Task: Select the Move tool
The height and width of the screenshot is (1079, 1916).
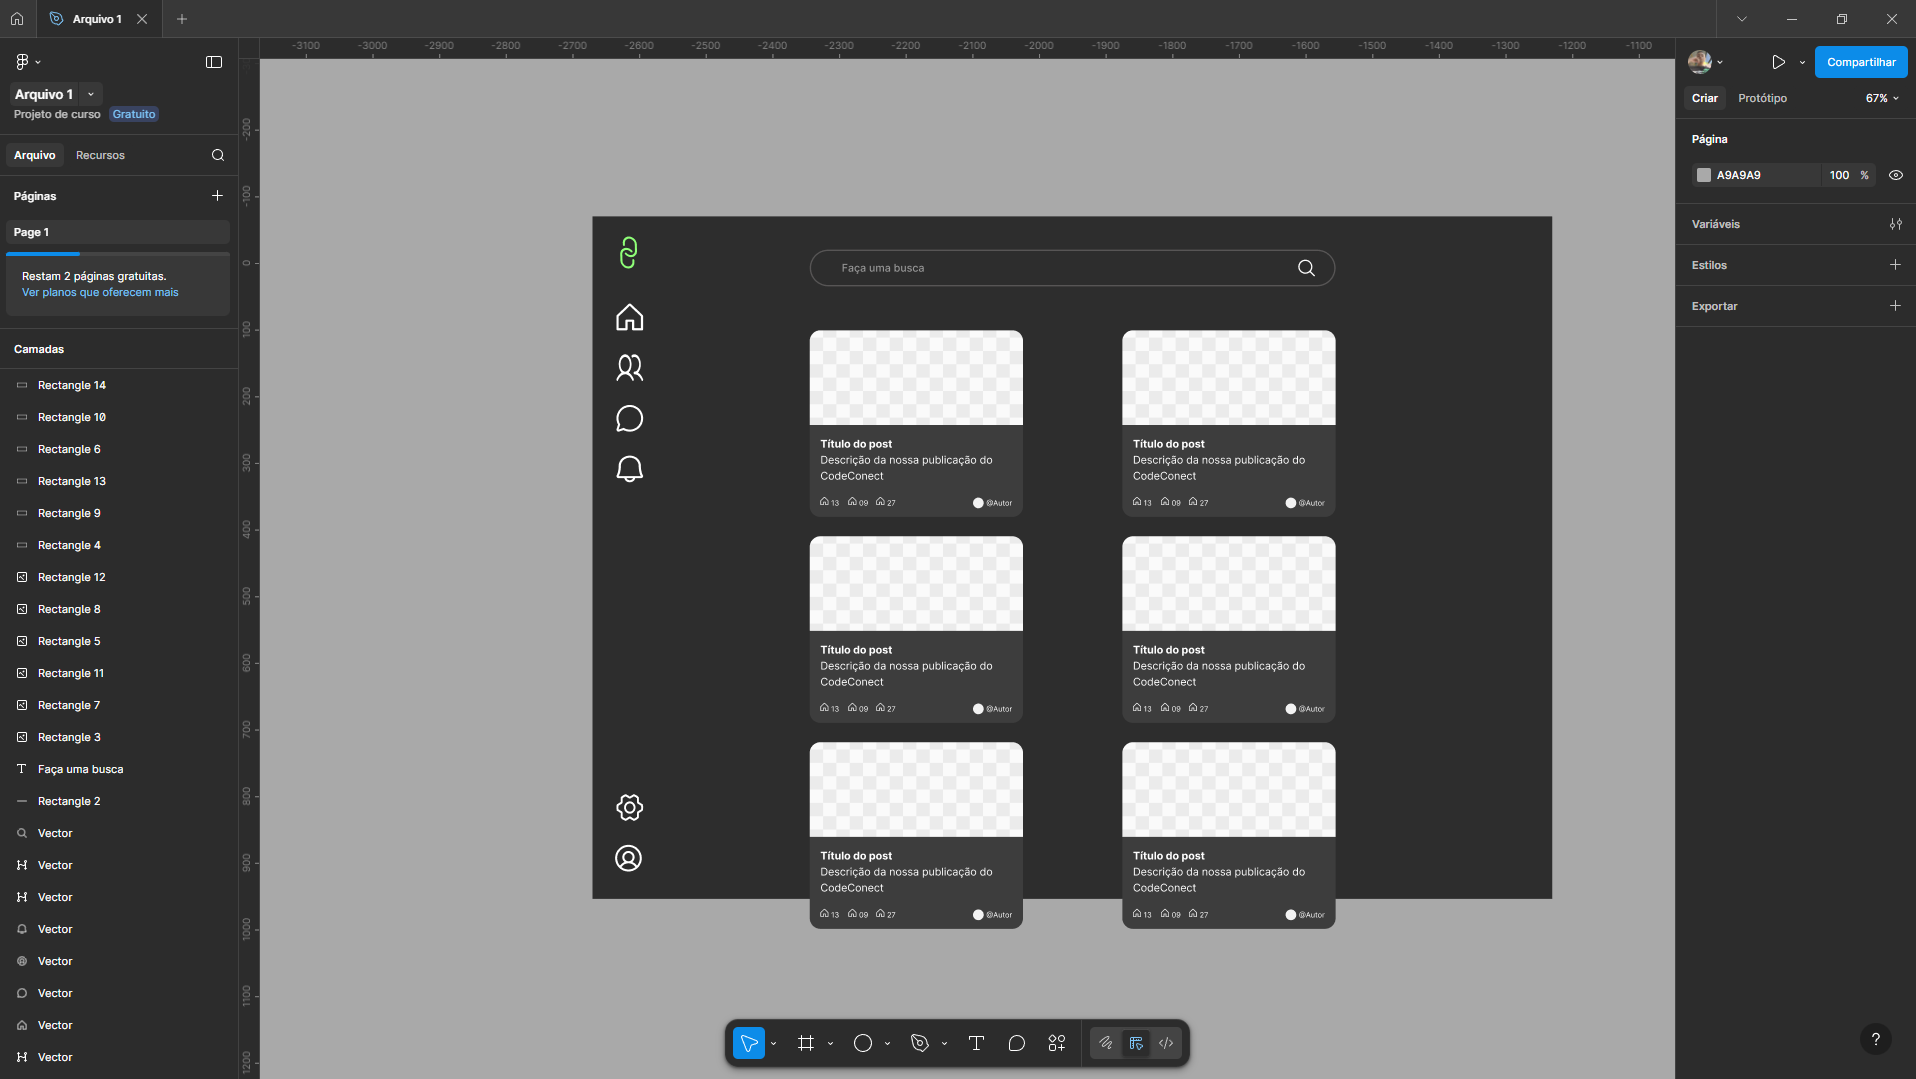Action: pyautogui.click(x=749, y=1043)
